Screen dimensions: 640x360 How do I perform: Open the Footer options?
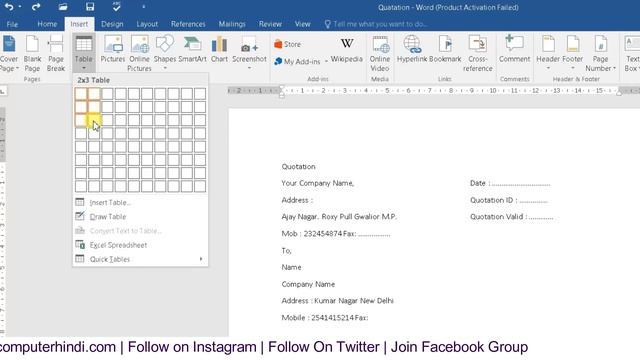573,53
